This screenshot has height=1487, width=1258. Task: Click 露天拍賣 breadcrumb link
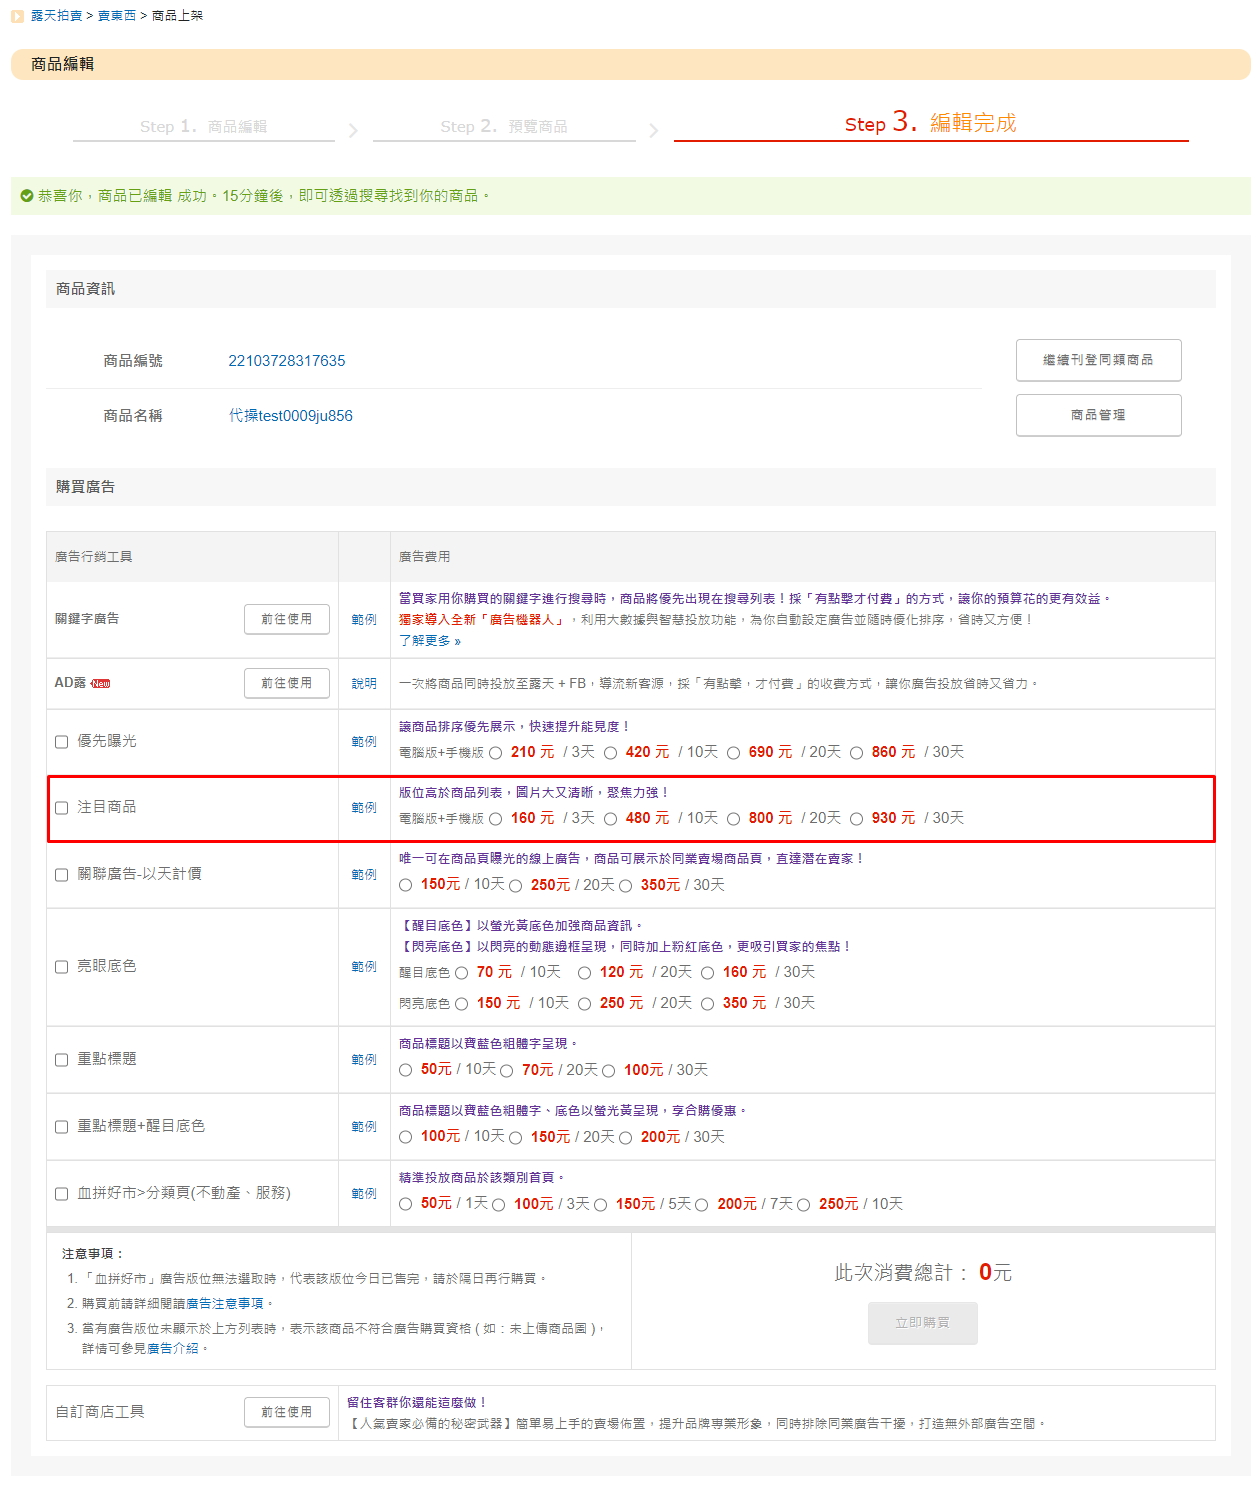click(57, 16)
